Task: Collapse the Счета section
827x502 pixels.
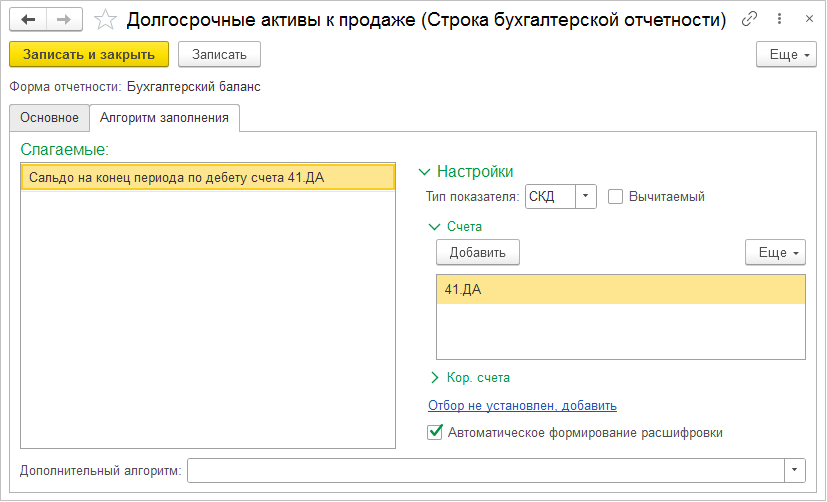Action: tap(435, 227)
